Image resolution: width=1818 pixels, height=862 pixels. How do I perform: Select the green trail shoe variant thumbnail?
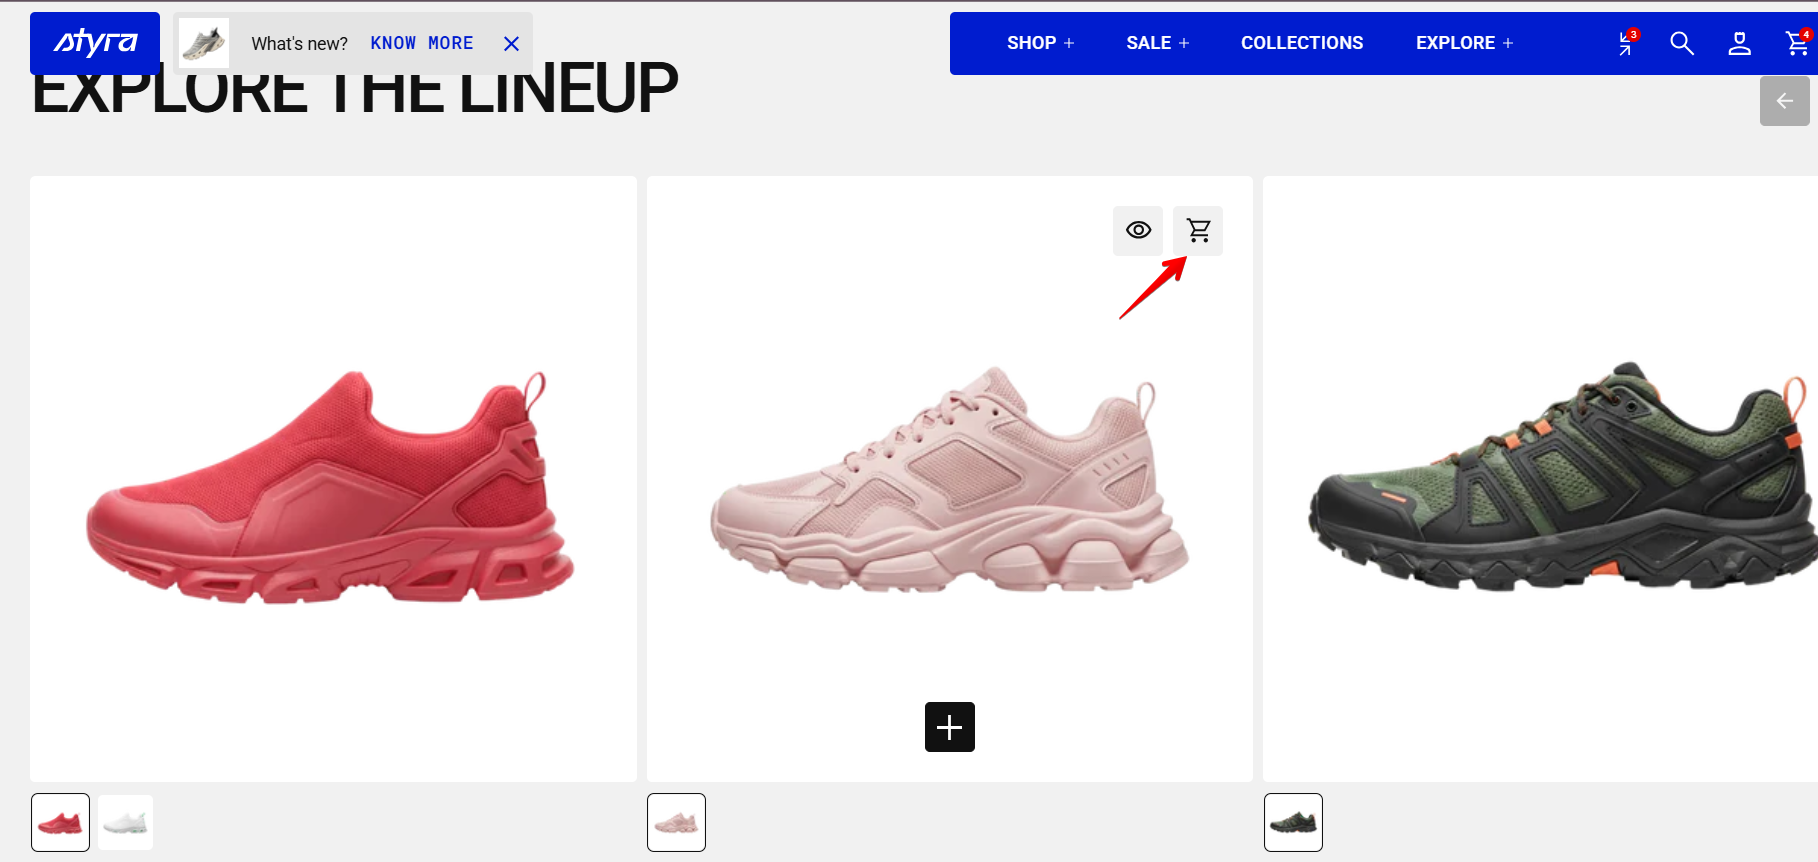pyautogui.click(x=1293, y=822)
